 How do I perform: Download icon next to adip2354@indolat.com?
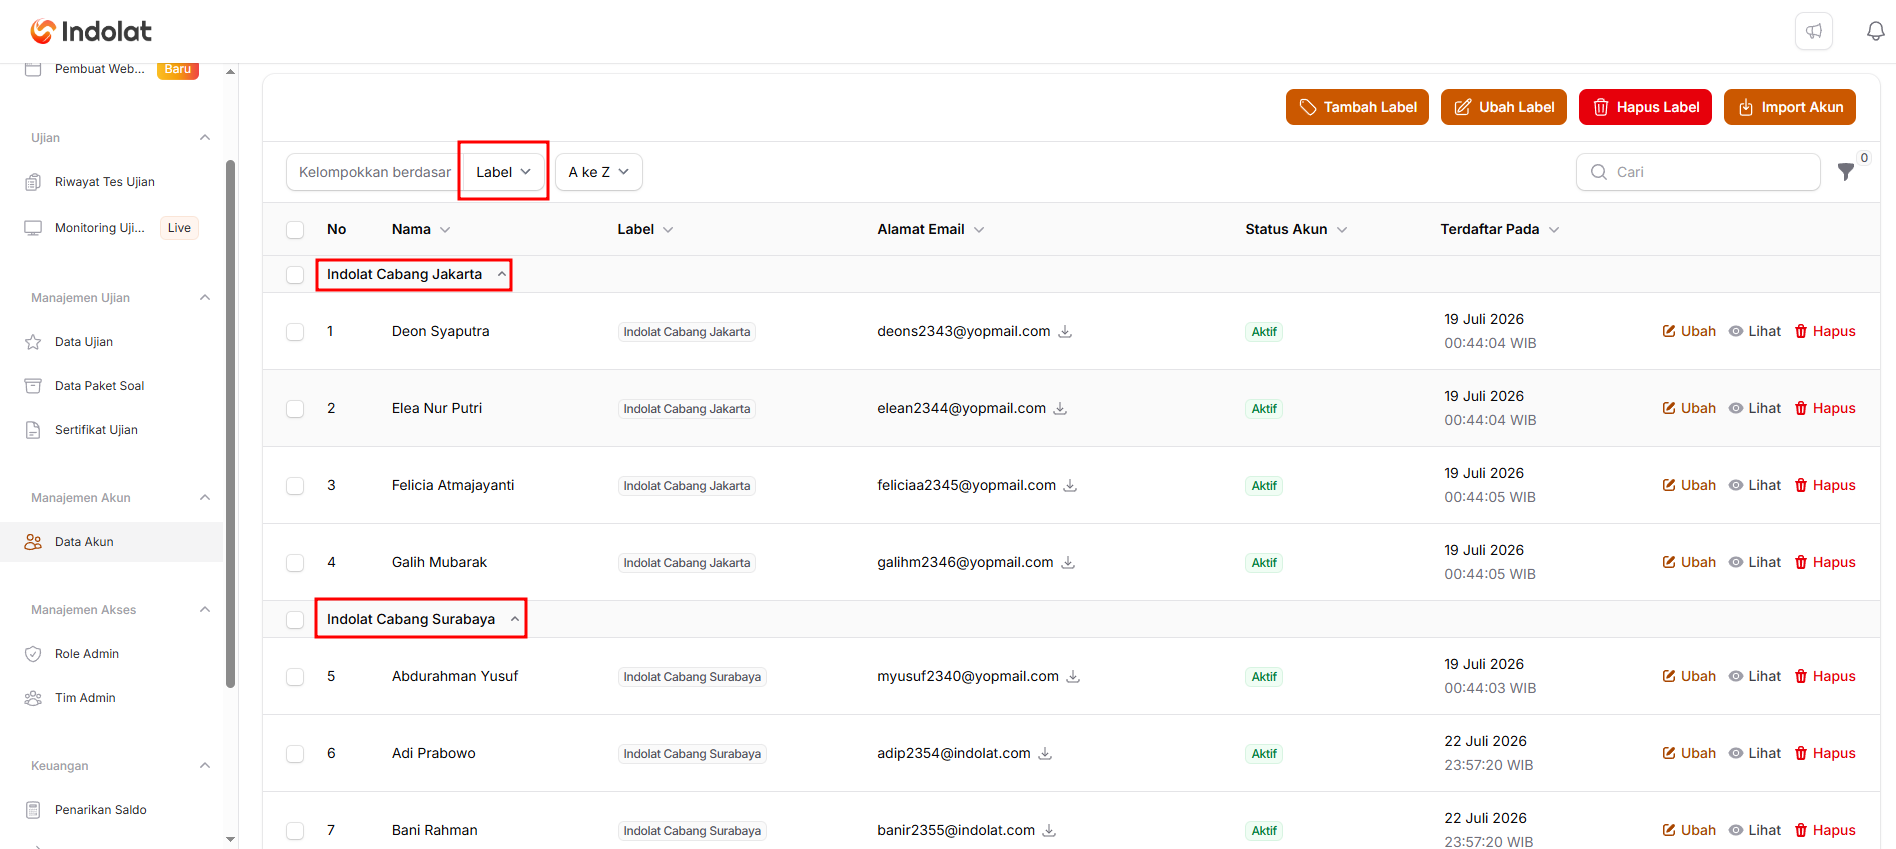(x=1045, y=753)
